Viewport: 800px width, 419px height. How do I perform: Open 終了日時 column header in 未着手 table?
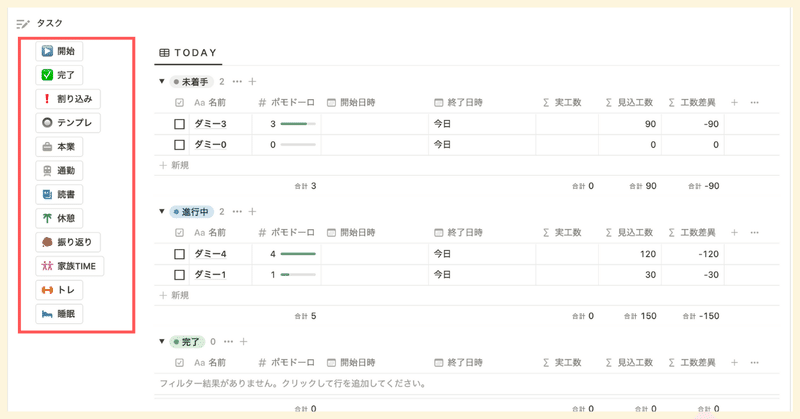click(458, 103)
